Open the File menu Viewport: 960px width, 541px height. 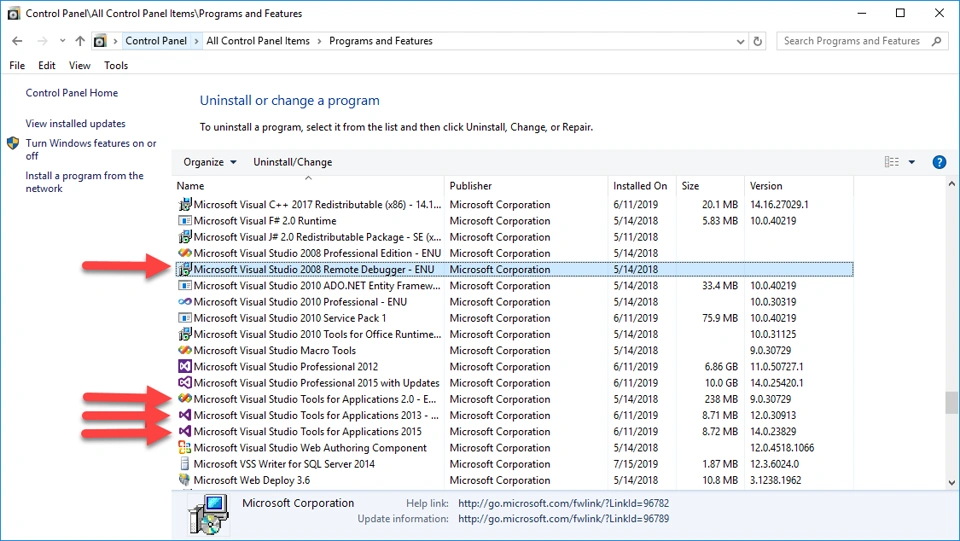click(17, 65)
